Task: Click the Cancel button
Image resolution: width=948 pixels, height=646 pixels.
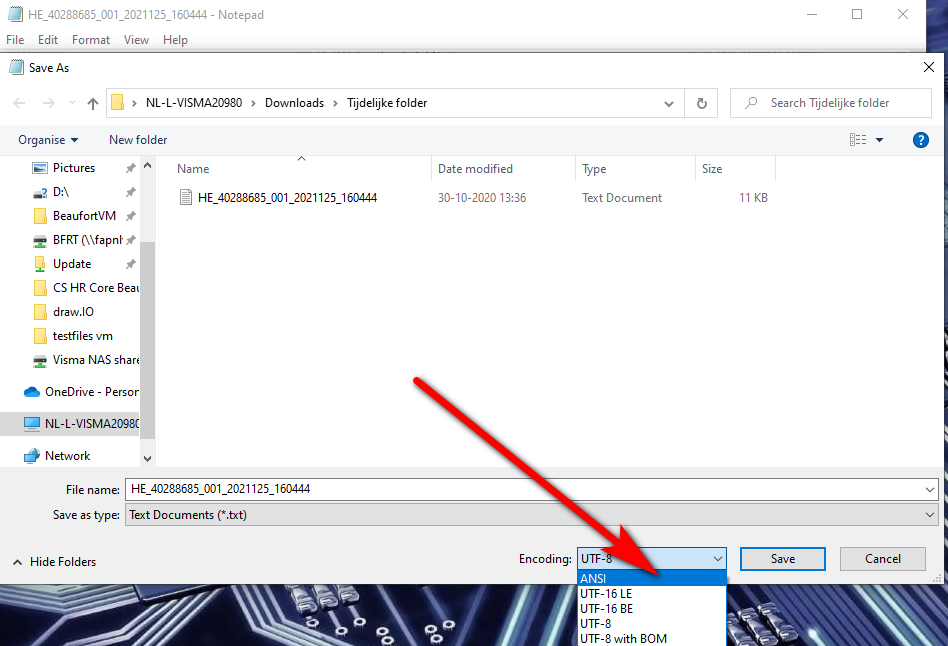Action: point(883,559)
